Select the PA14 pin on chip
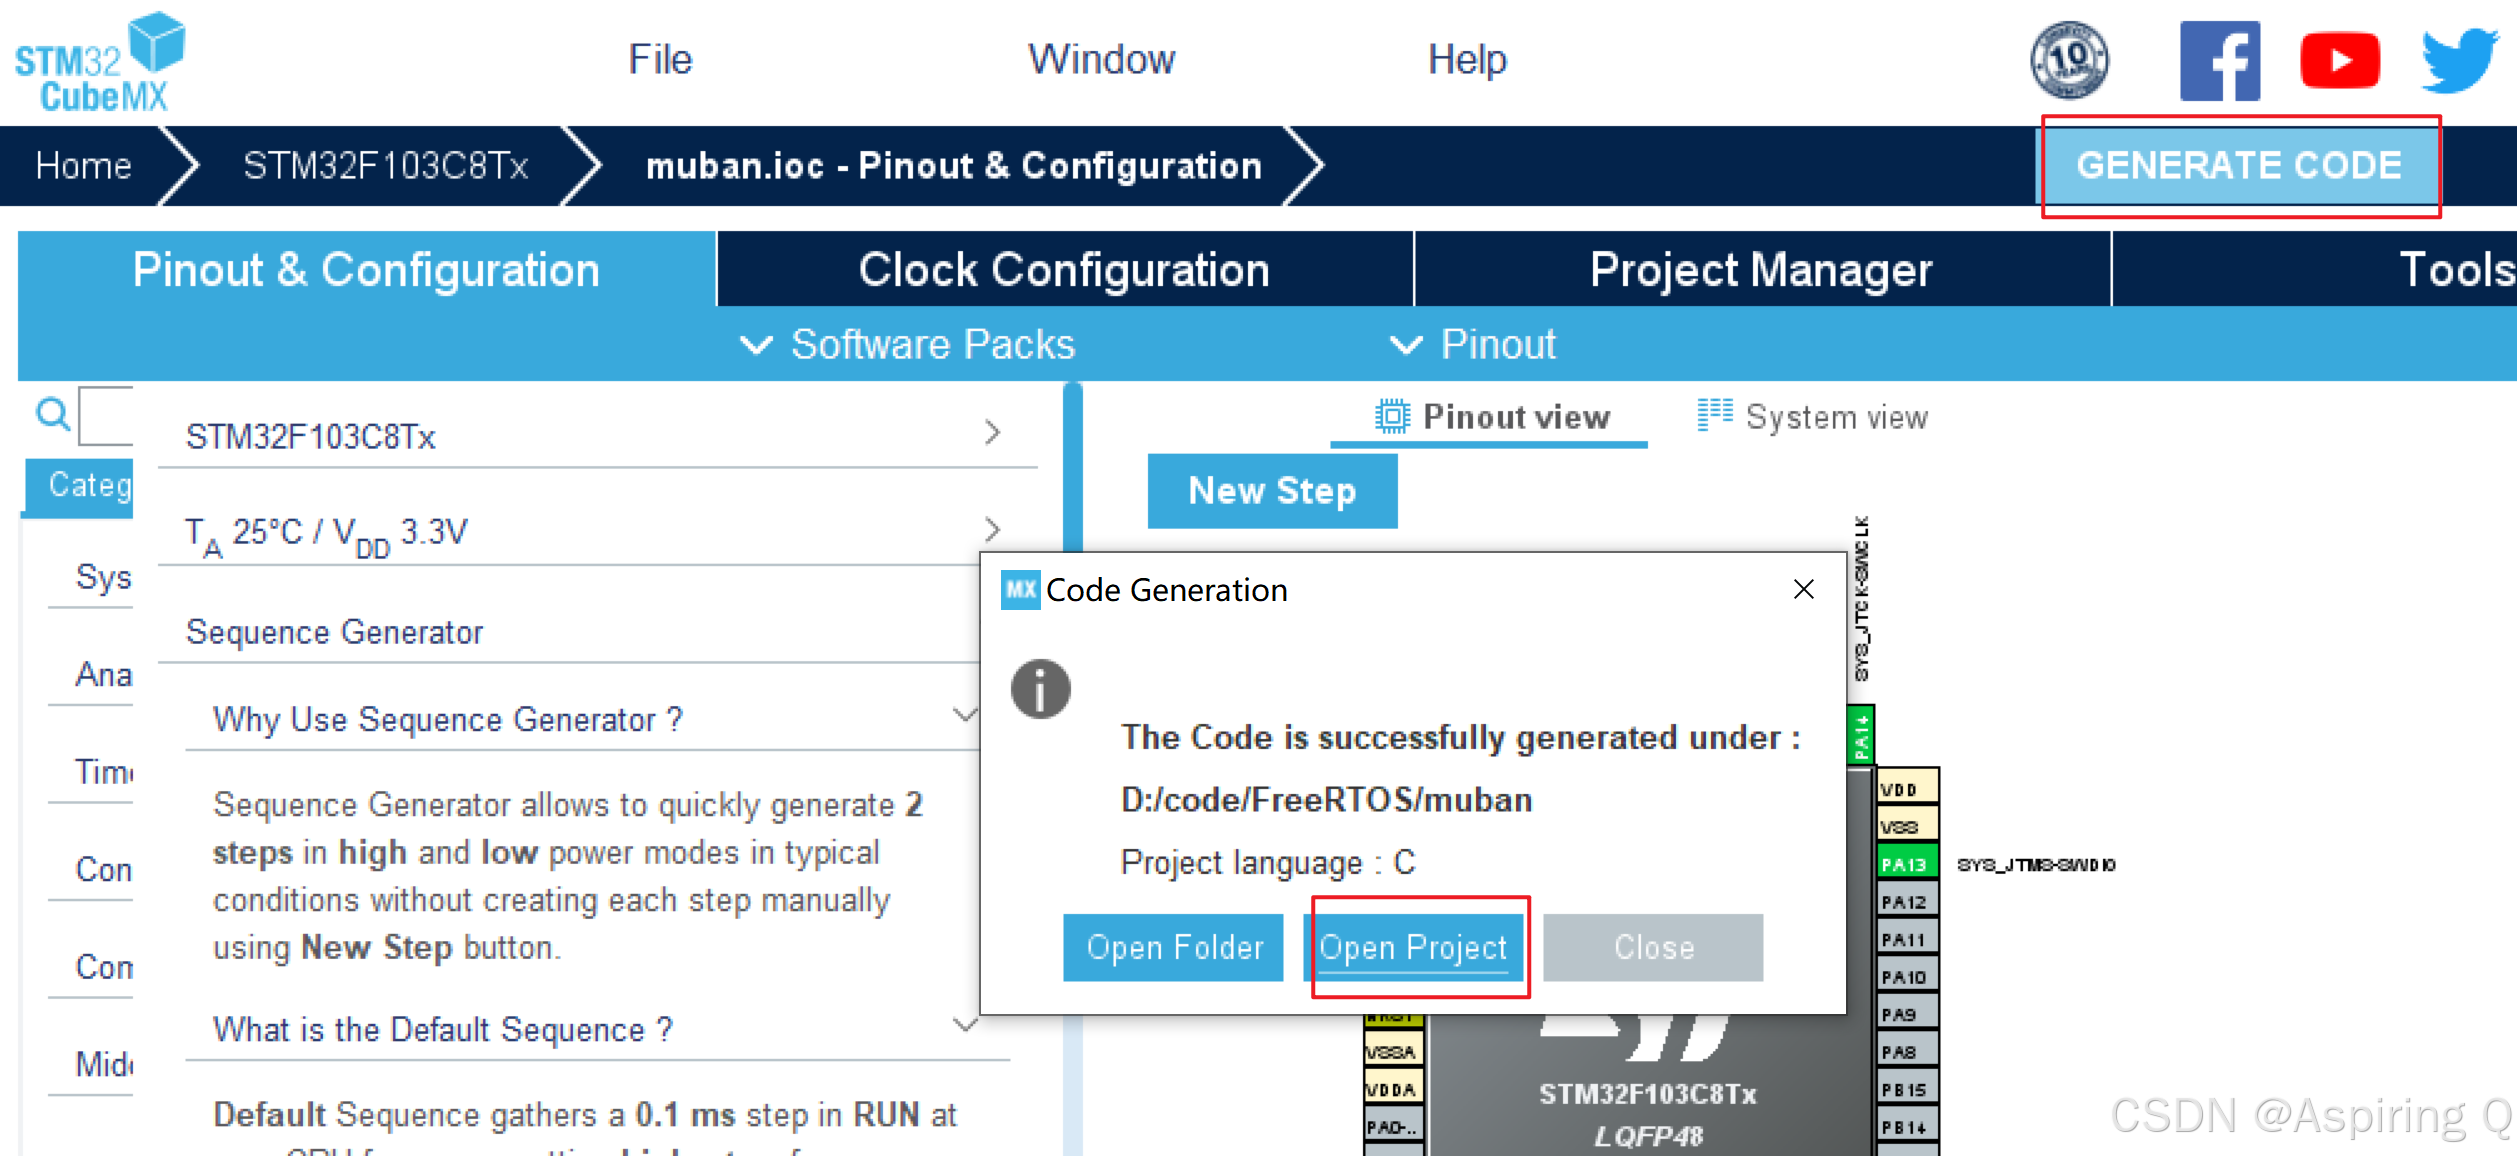2517x1156 pixels. [1860, 734]
